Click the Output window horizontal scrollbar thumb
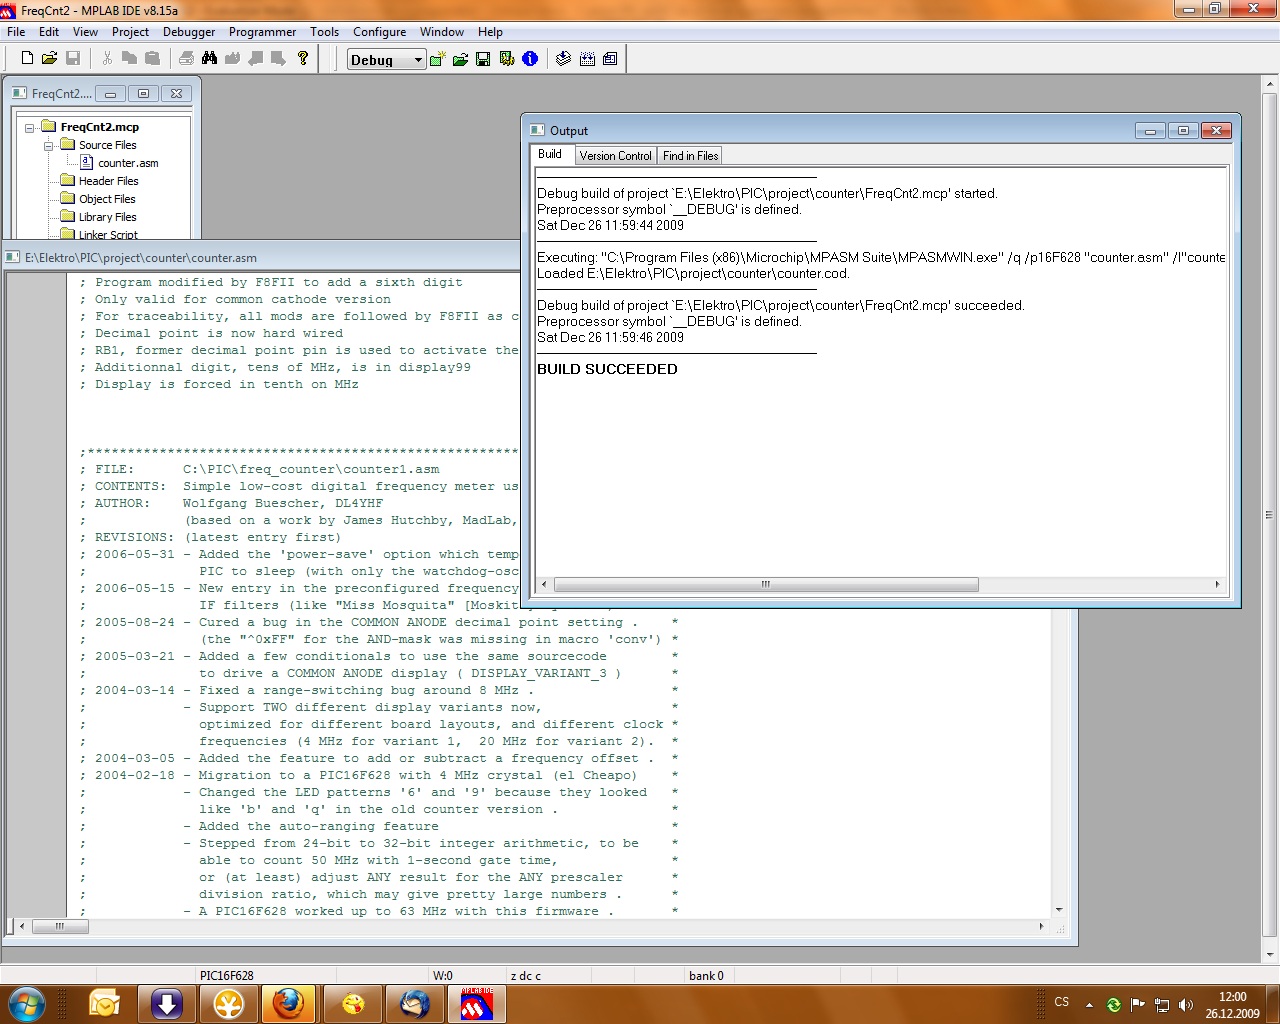The width and height of the screenshot is (1280, 1024). click(766, 584)
